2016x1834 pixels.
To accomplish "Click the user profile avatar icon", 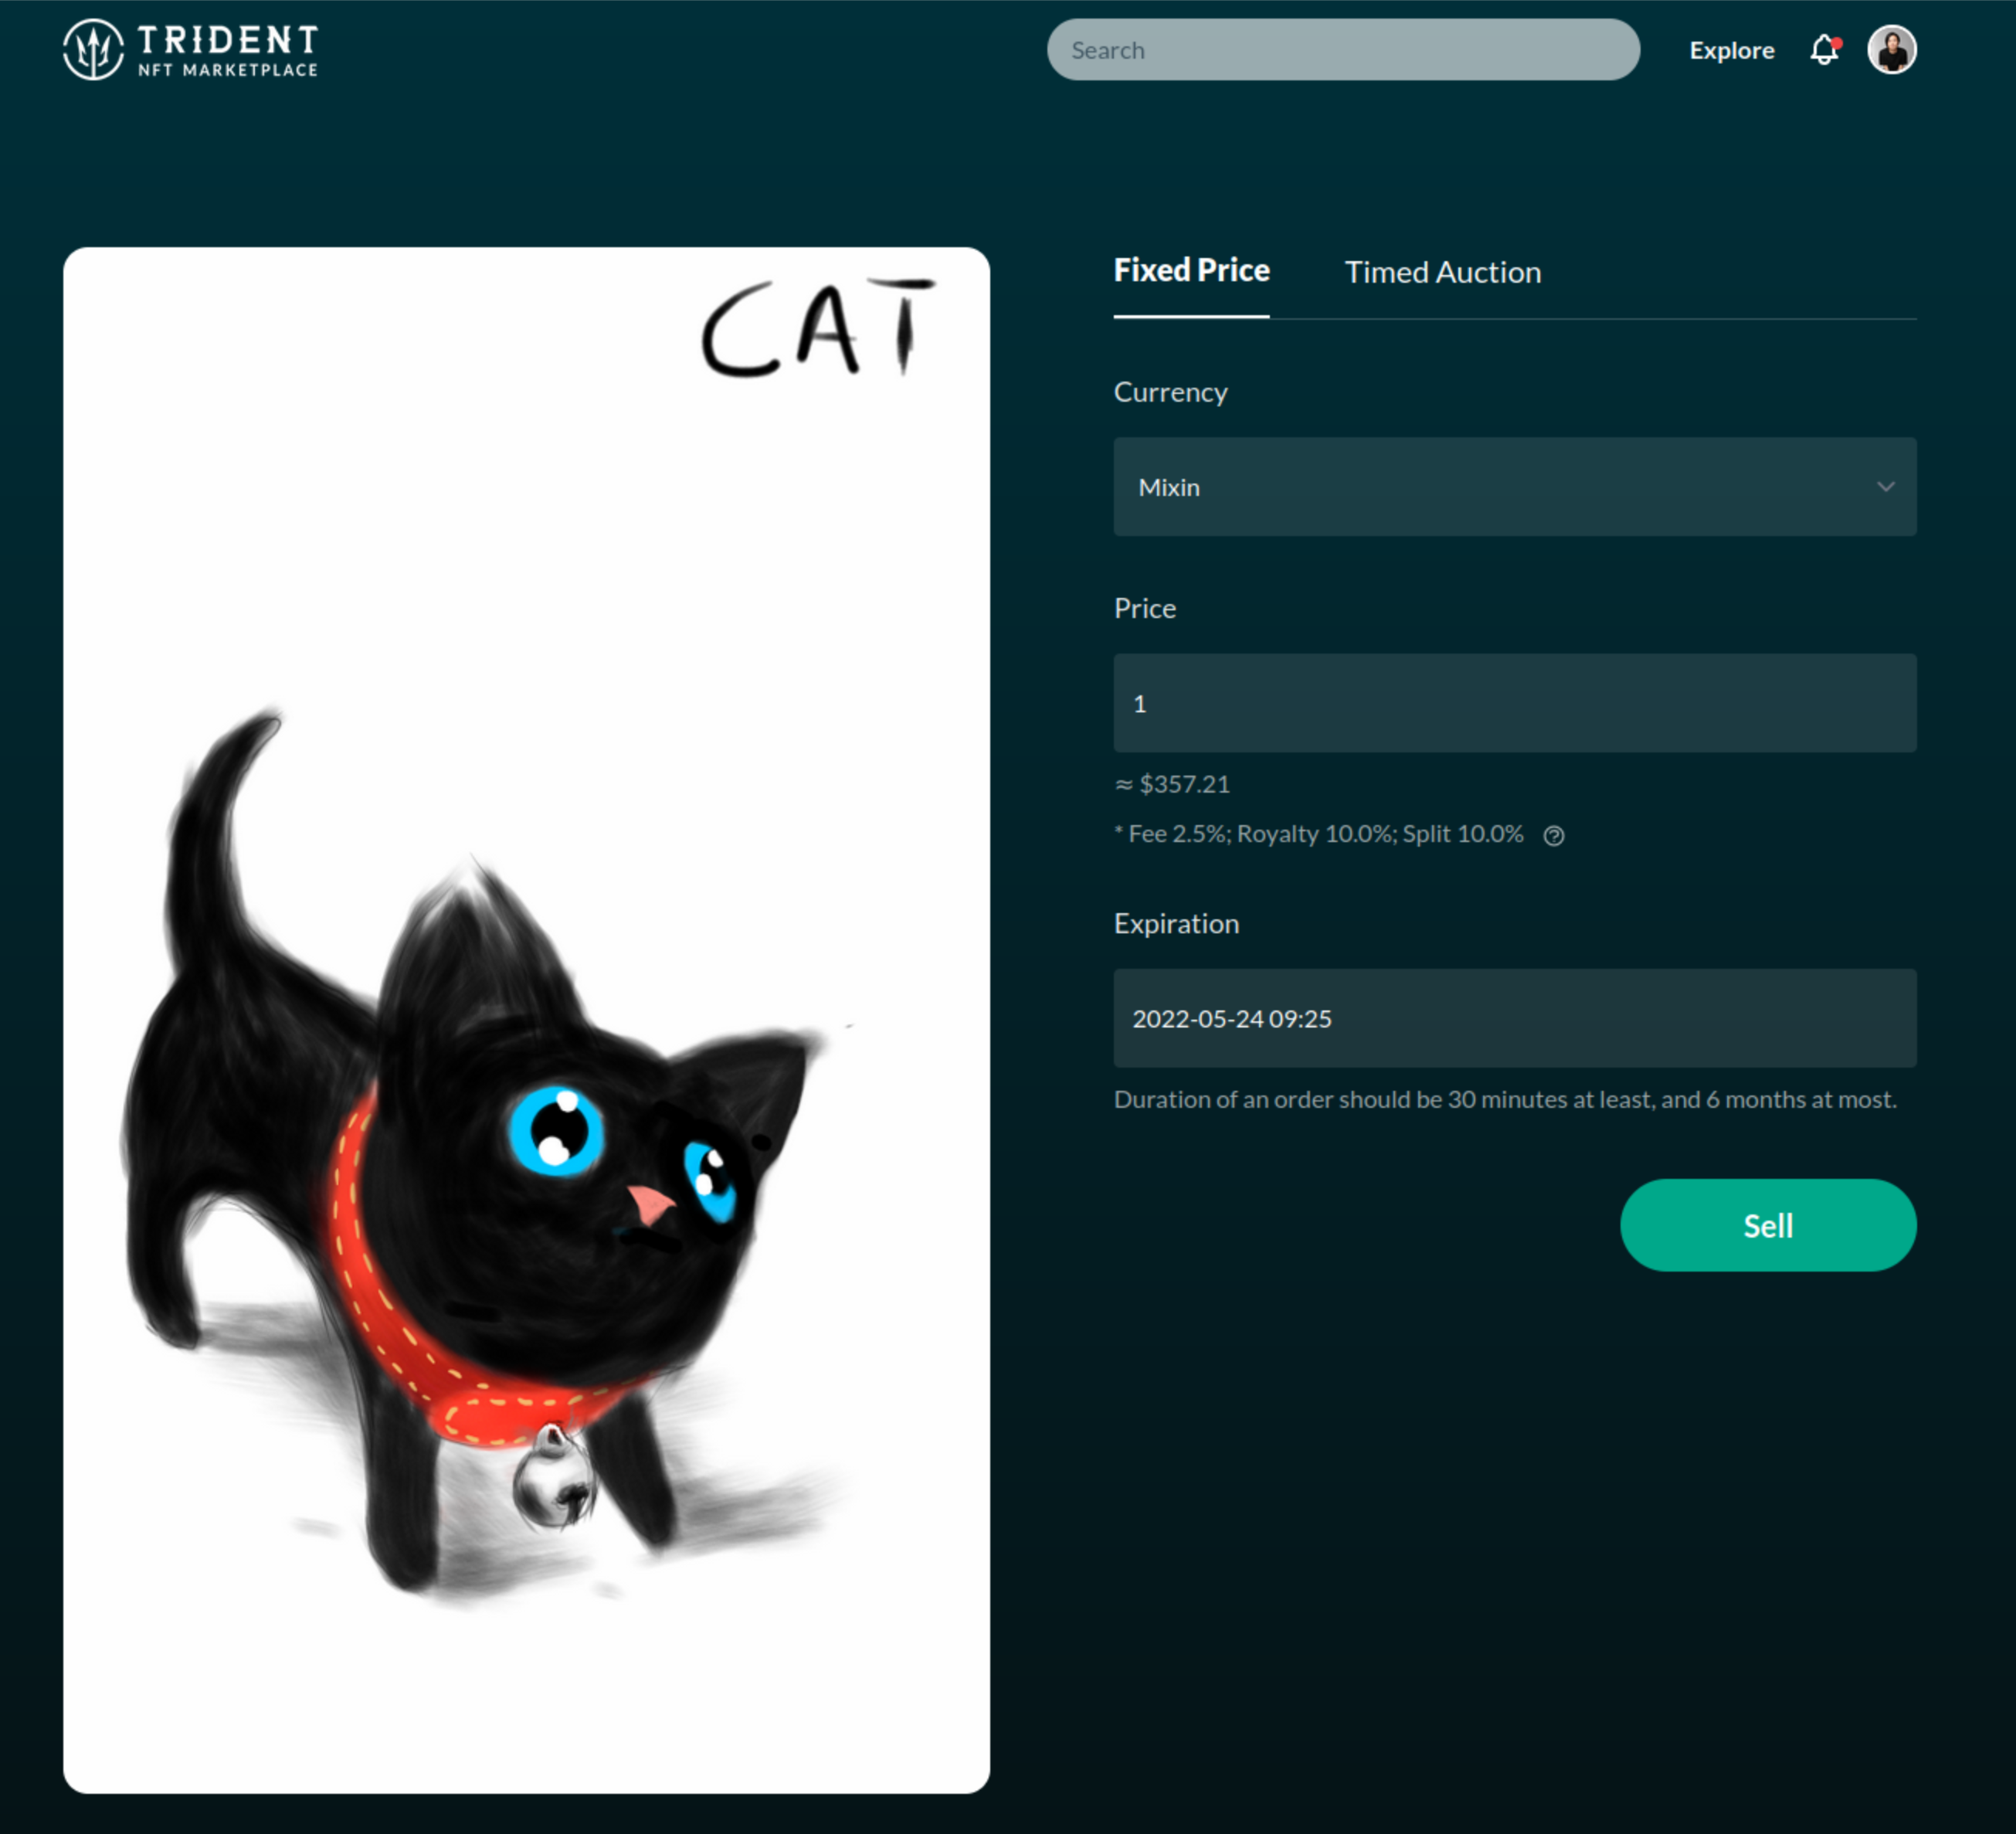I will pyautogui.click(x=1896, y=49).
